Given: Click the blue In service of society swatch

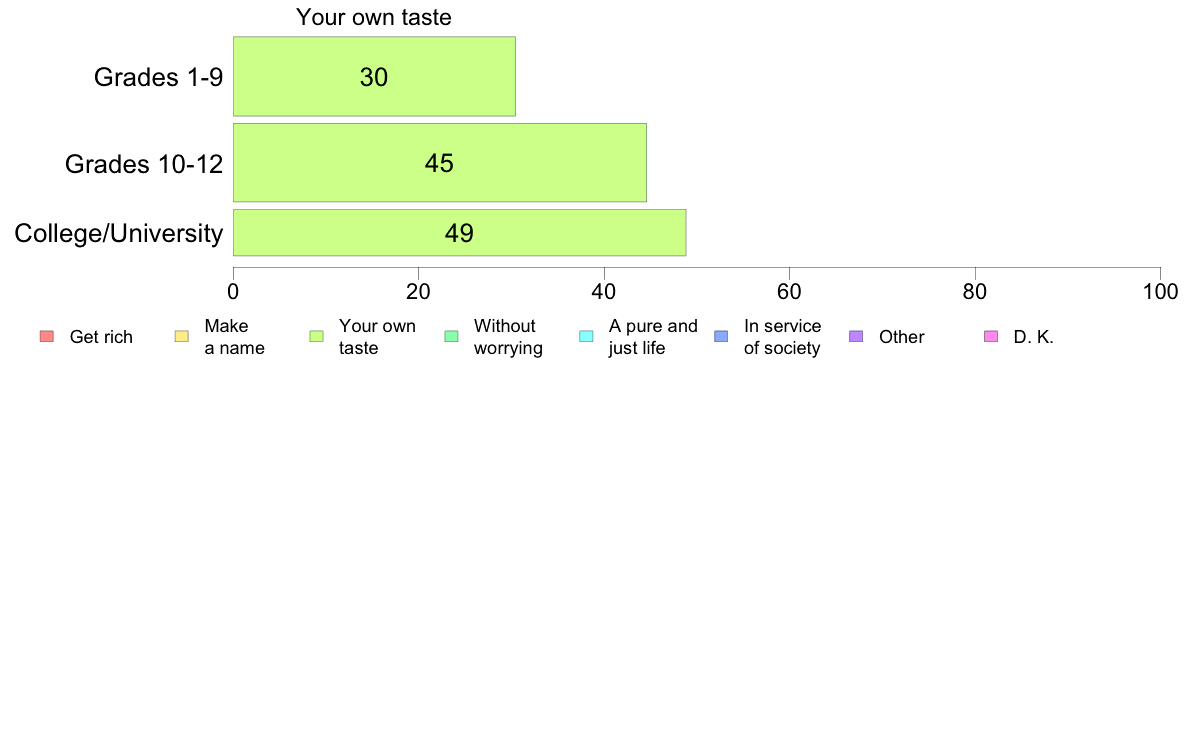Looking at the screenshot, I should (x=721, y=337).
